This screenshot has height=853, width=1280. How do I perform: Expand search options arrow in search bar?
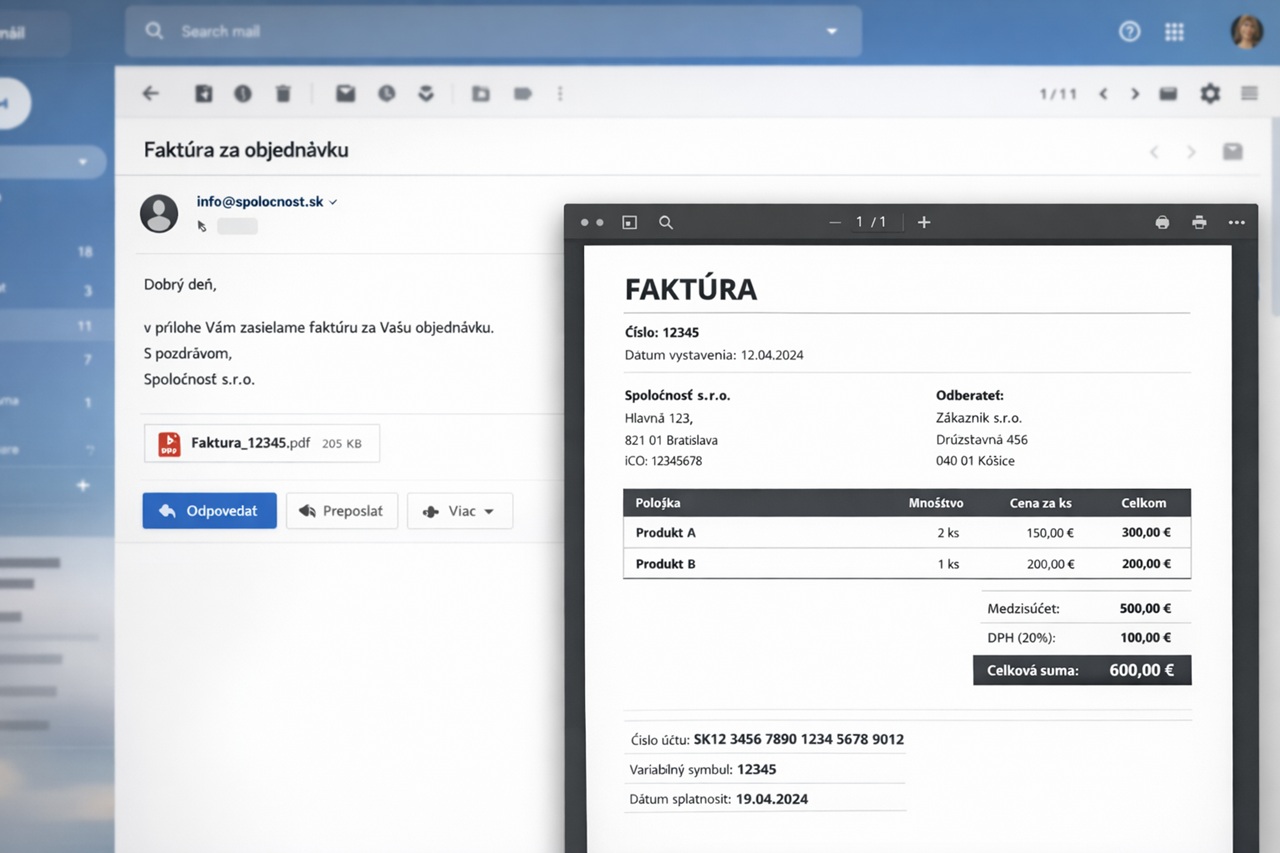(831, 32)
